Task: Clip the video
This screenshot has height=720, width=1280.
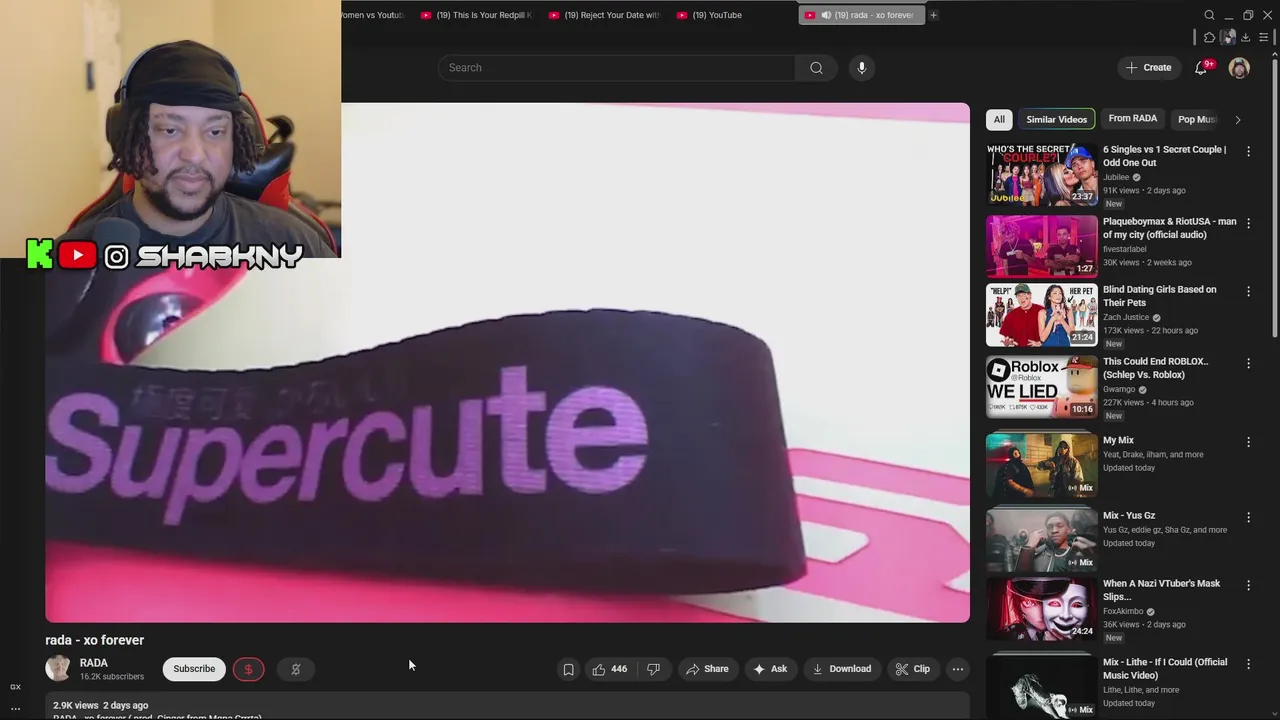Action: (x=912, y=669)
